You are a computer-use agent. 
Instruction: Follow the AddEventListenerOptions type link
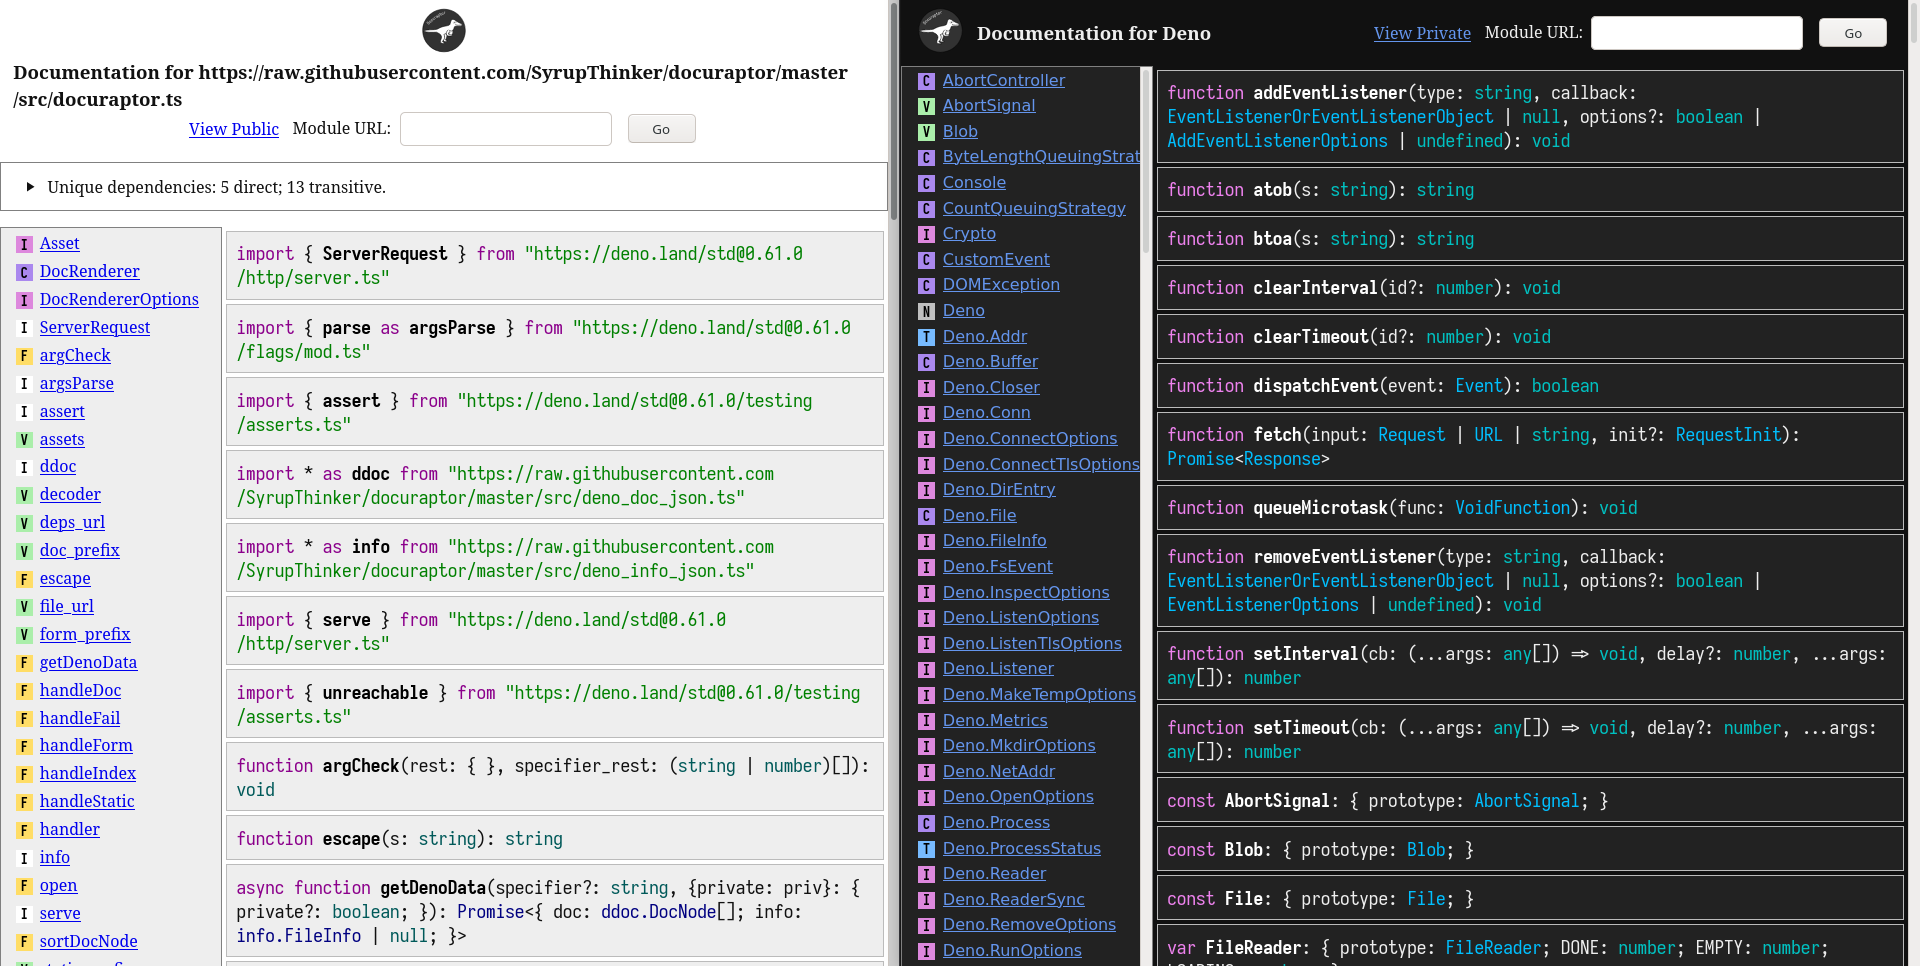(x=1277, y=141)
